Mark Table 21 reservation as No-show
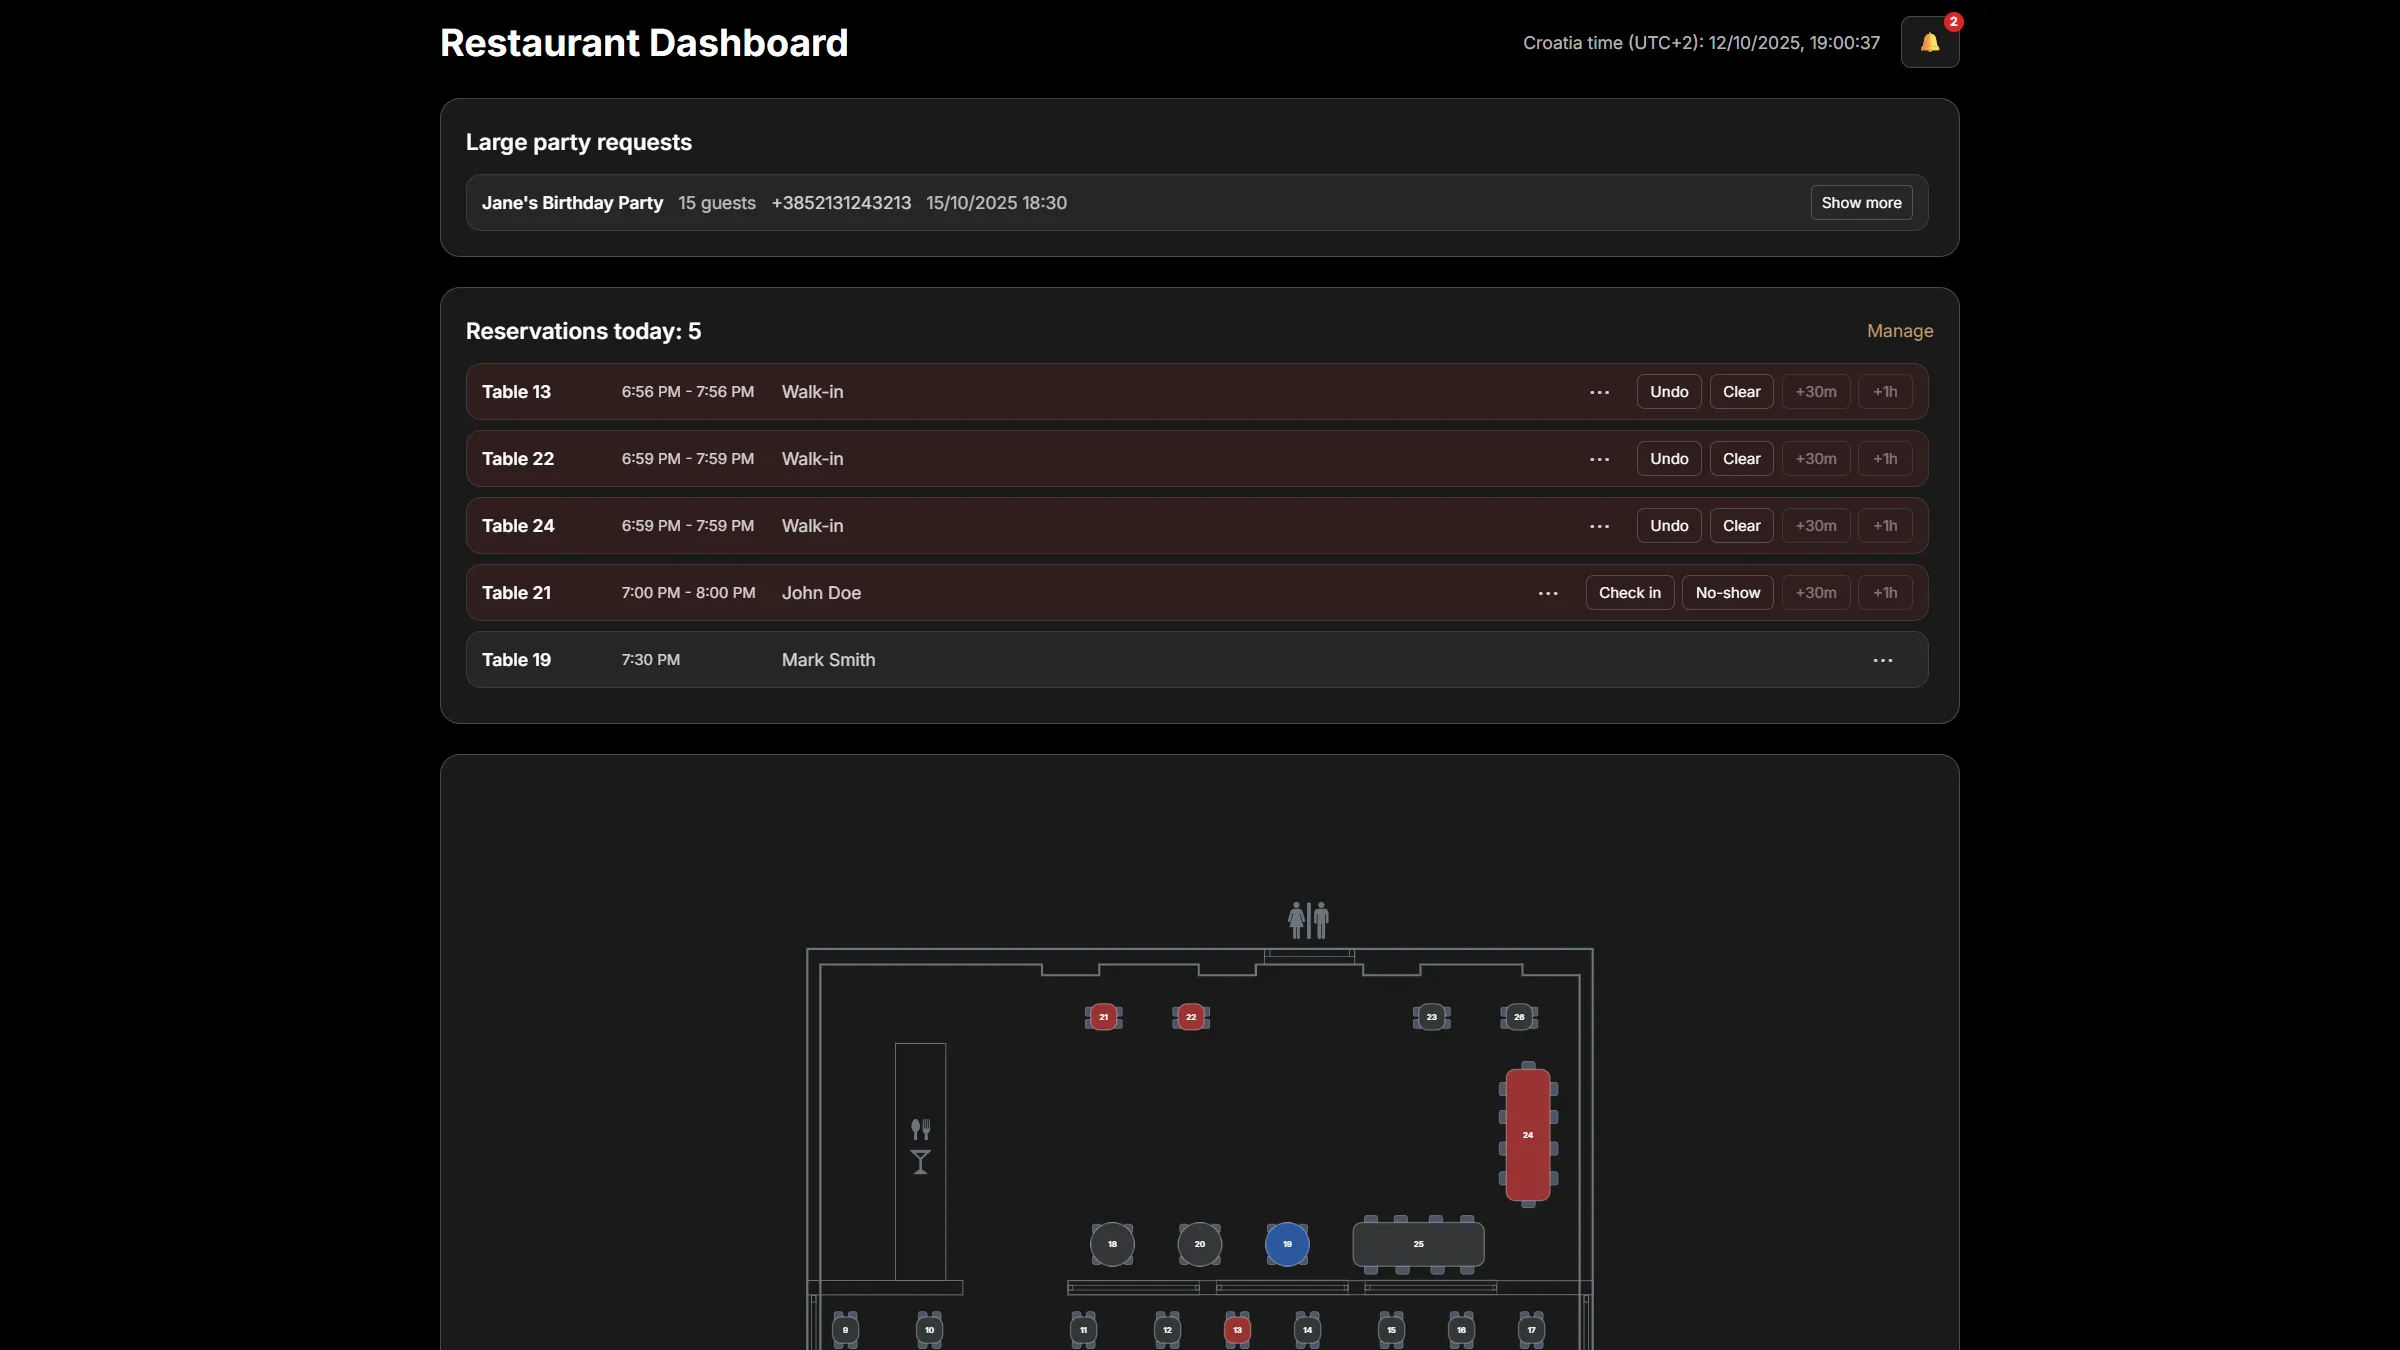This screenshot has height=1350, width=2400. 1727,593
